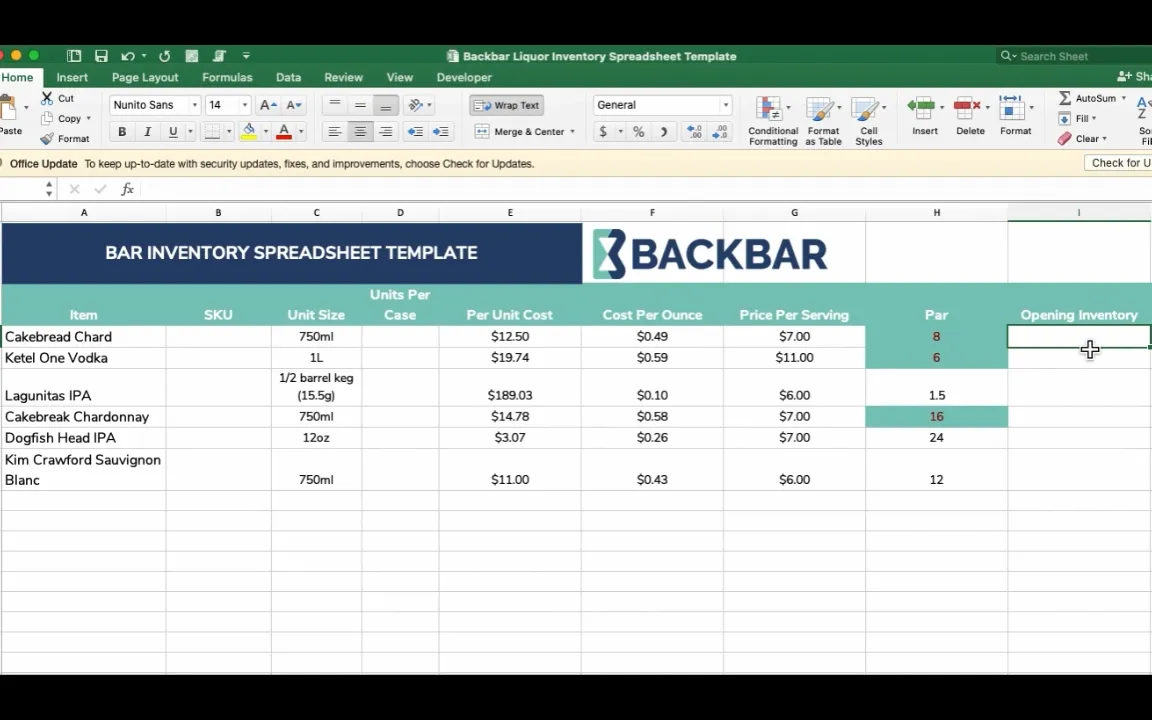Toggle Wrap Text option
This screenshot has height=720, width=1152.
pos(507,105)
